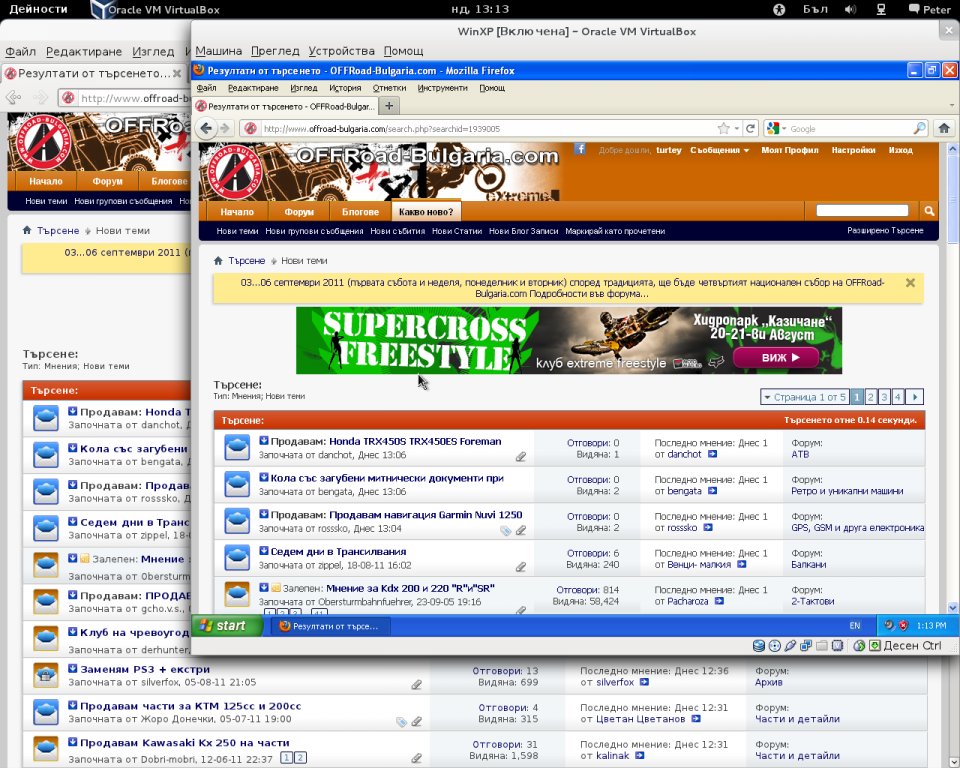
Task: Open tab list arrow at Firefox tab bar end
Action: pos(951,105)
